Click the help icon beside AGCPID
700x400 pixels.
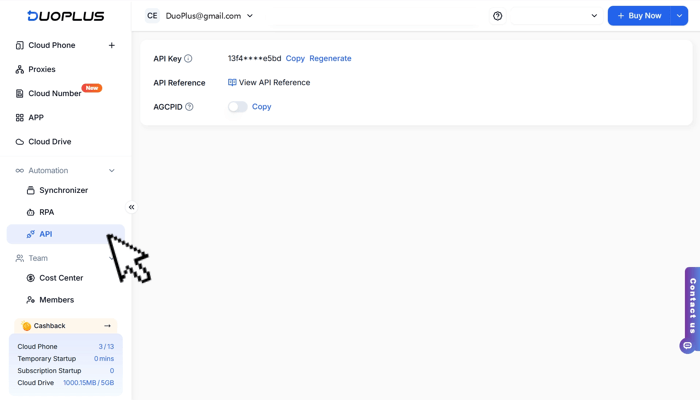189,107
